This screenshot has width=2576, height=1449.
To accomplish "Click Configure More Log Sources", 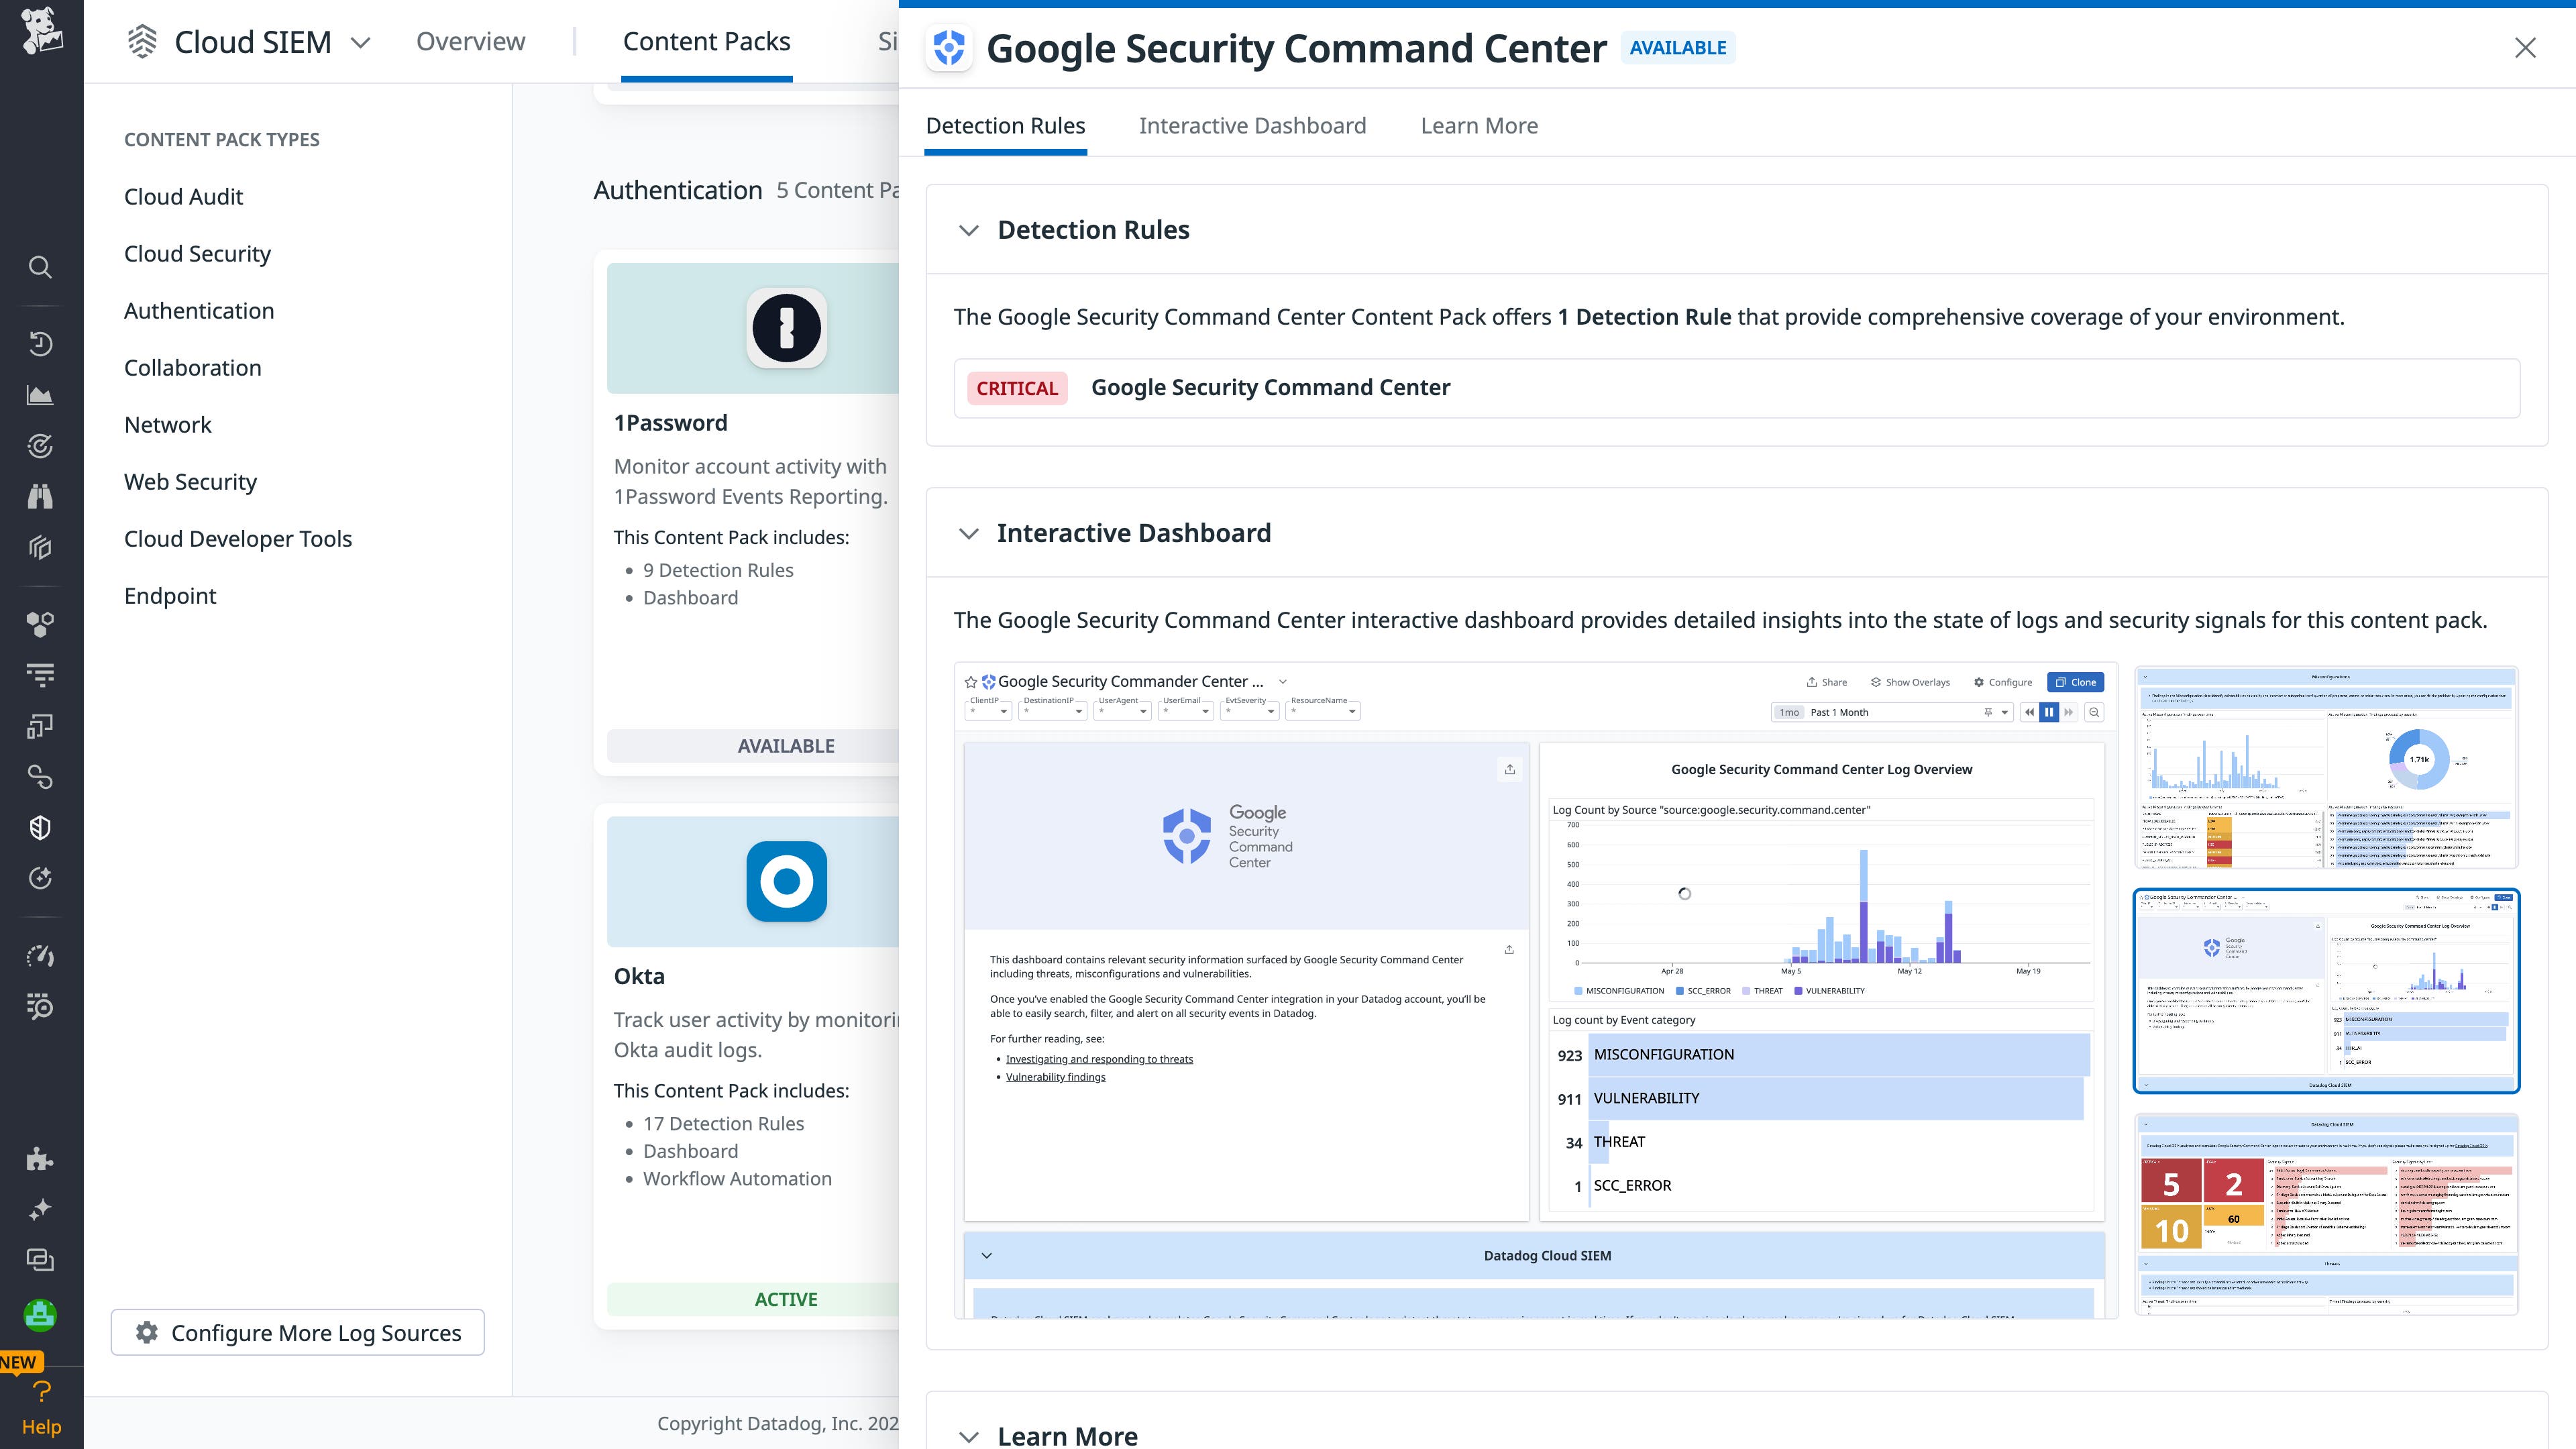I will [x=297, y=1333].
